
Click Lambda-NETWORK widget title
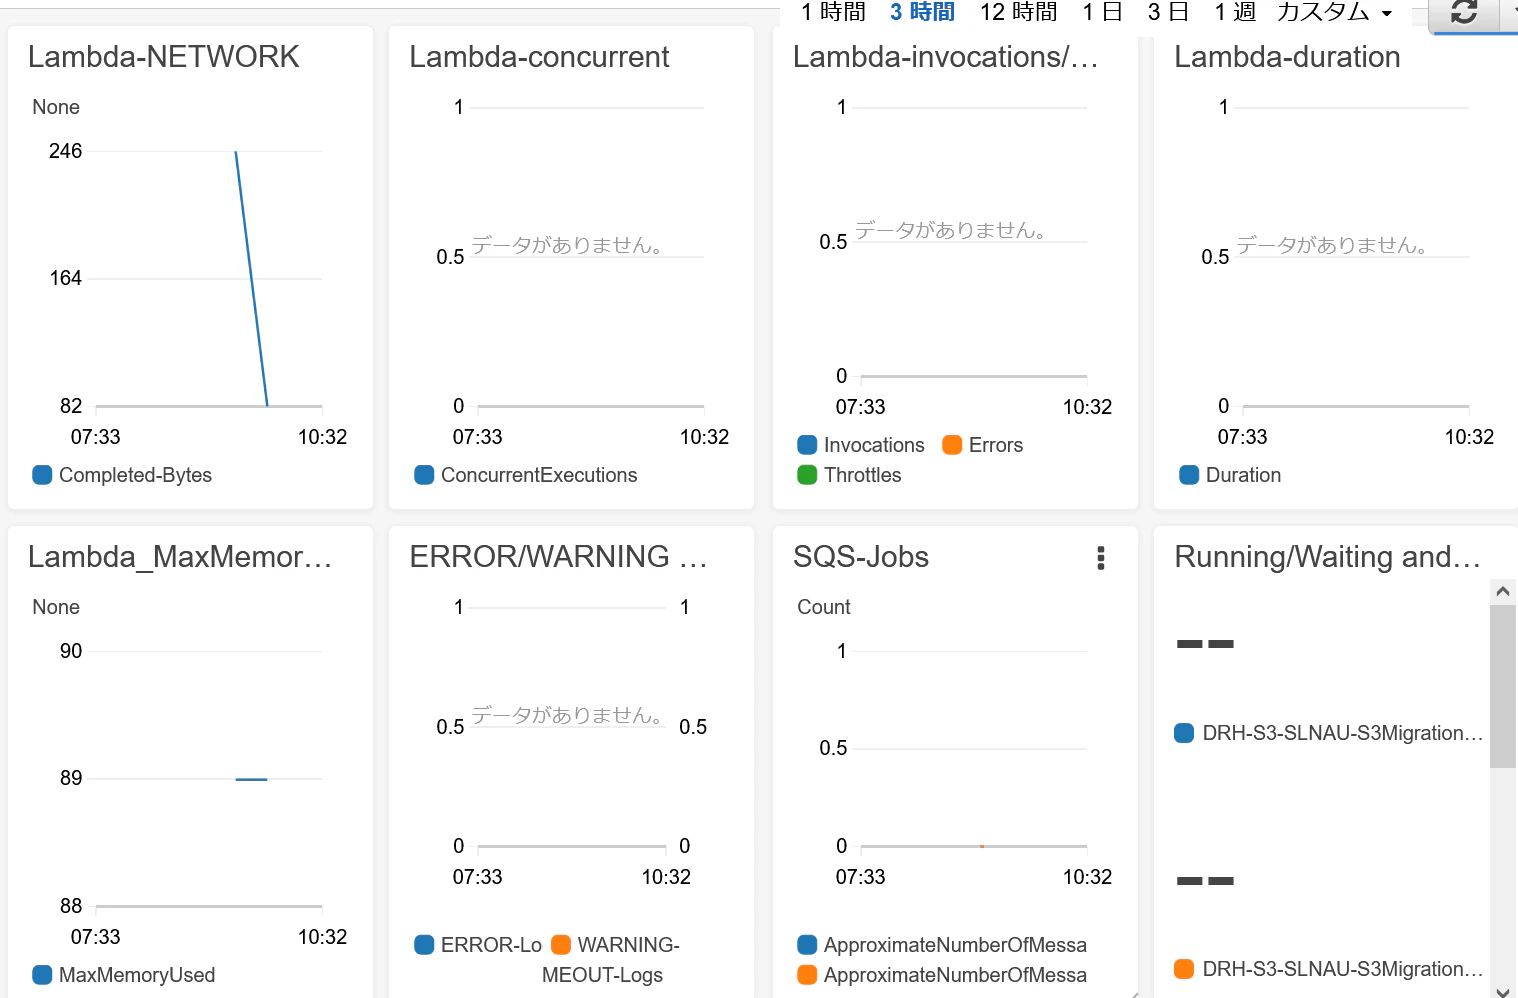164,57
